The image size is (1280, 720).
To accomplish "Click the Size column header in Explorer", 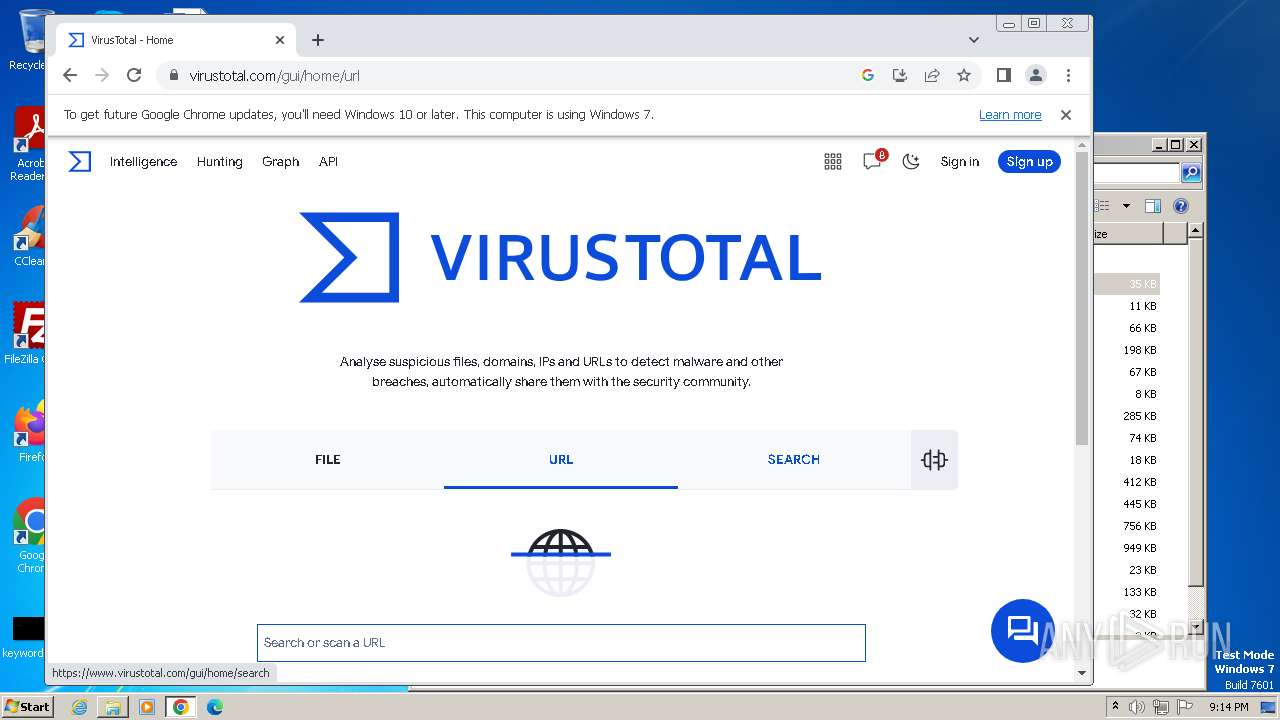I will tap(1127, 234).
